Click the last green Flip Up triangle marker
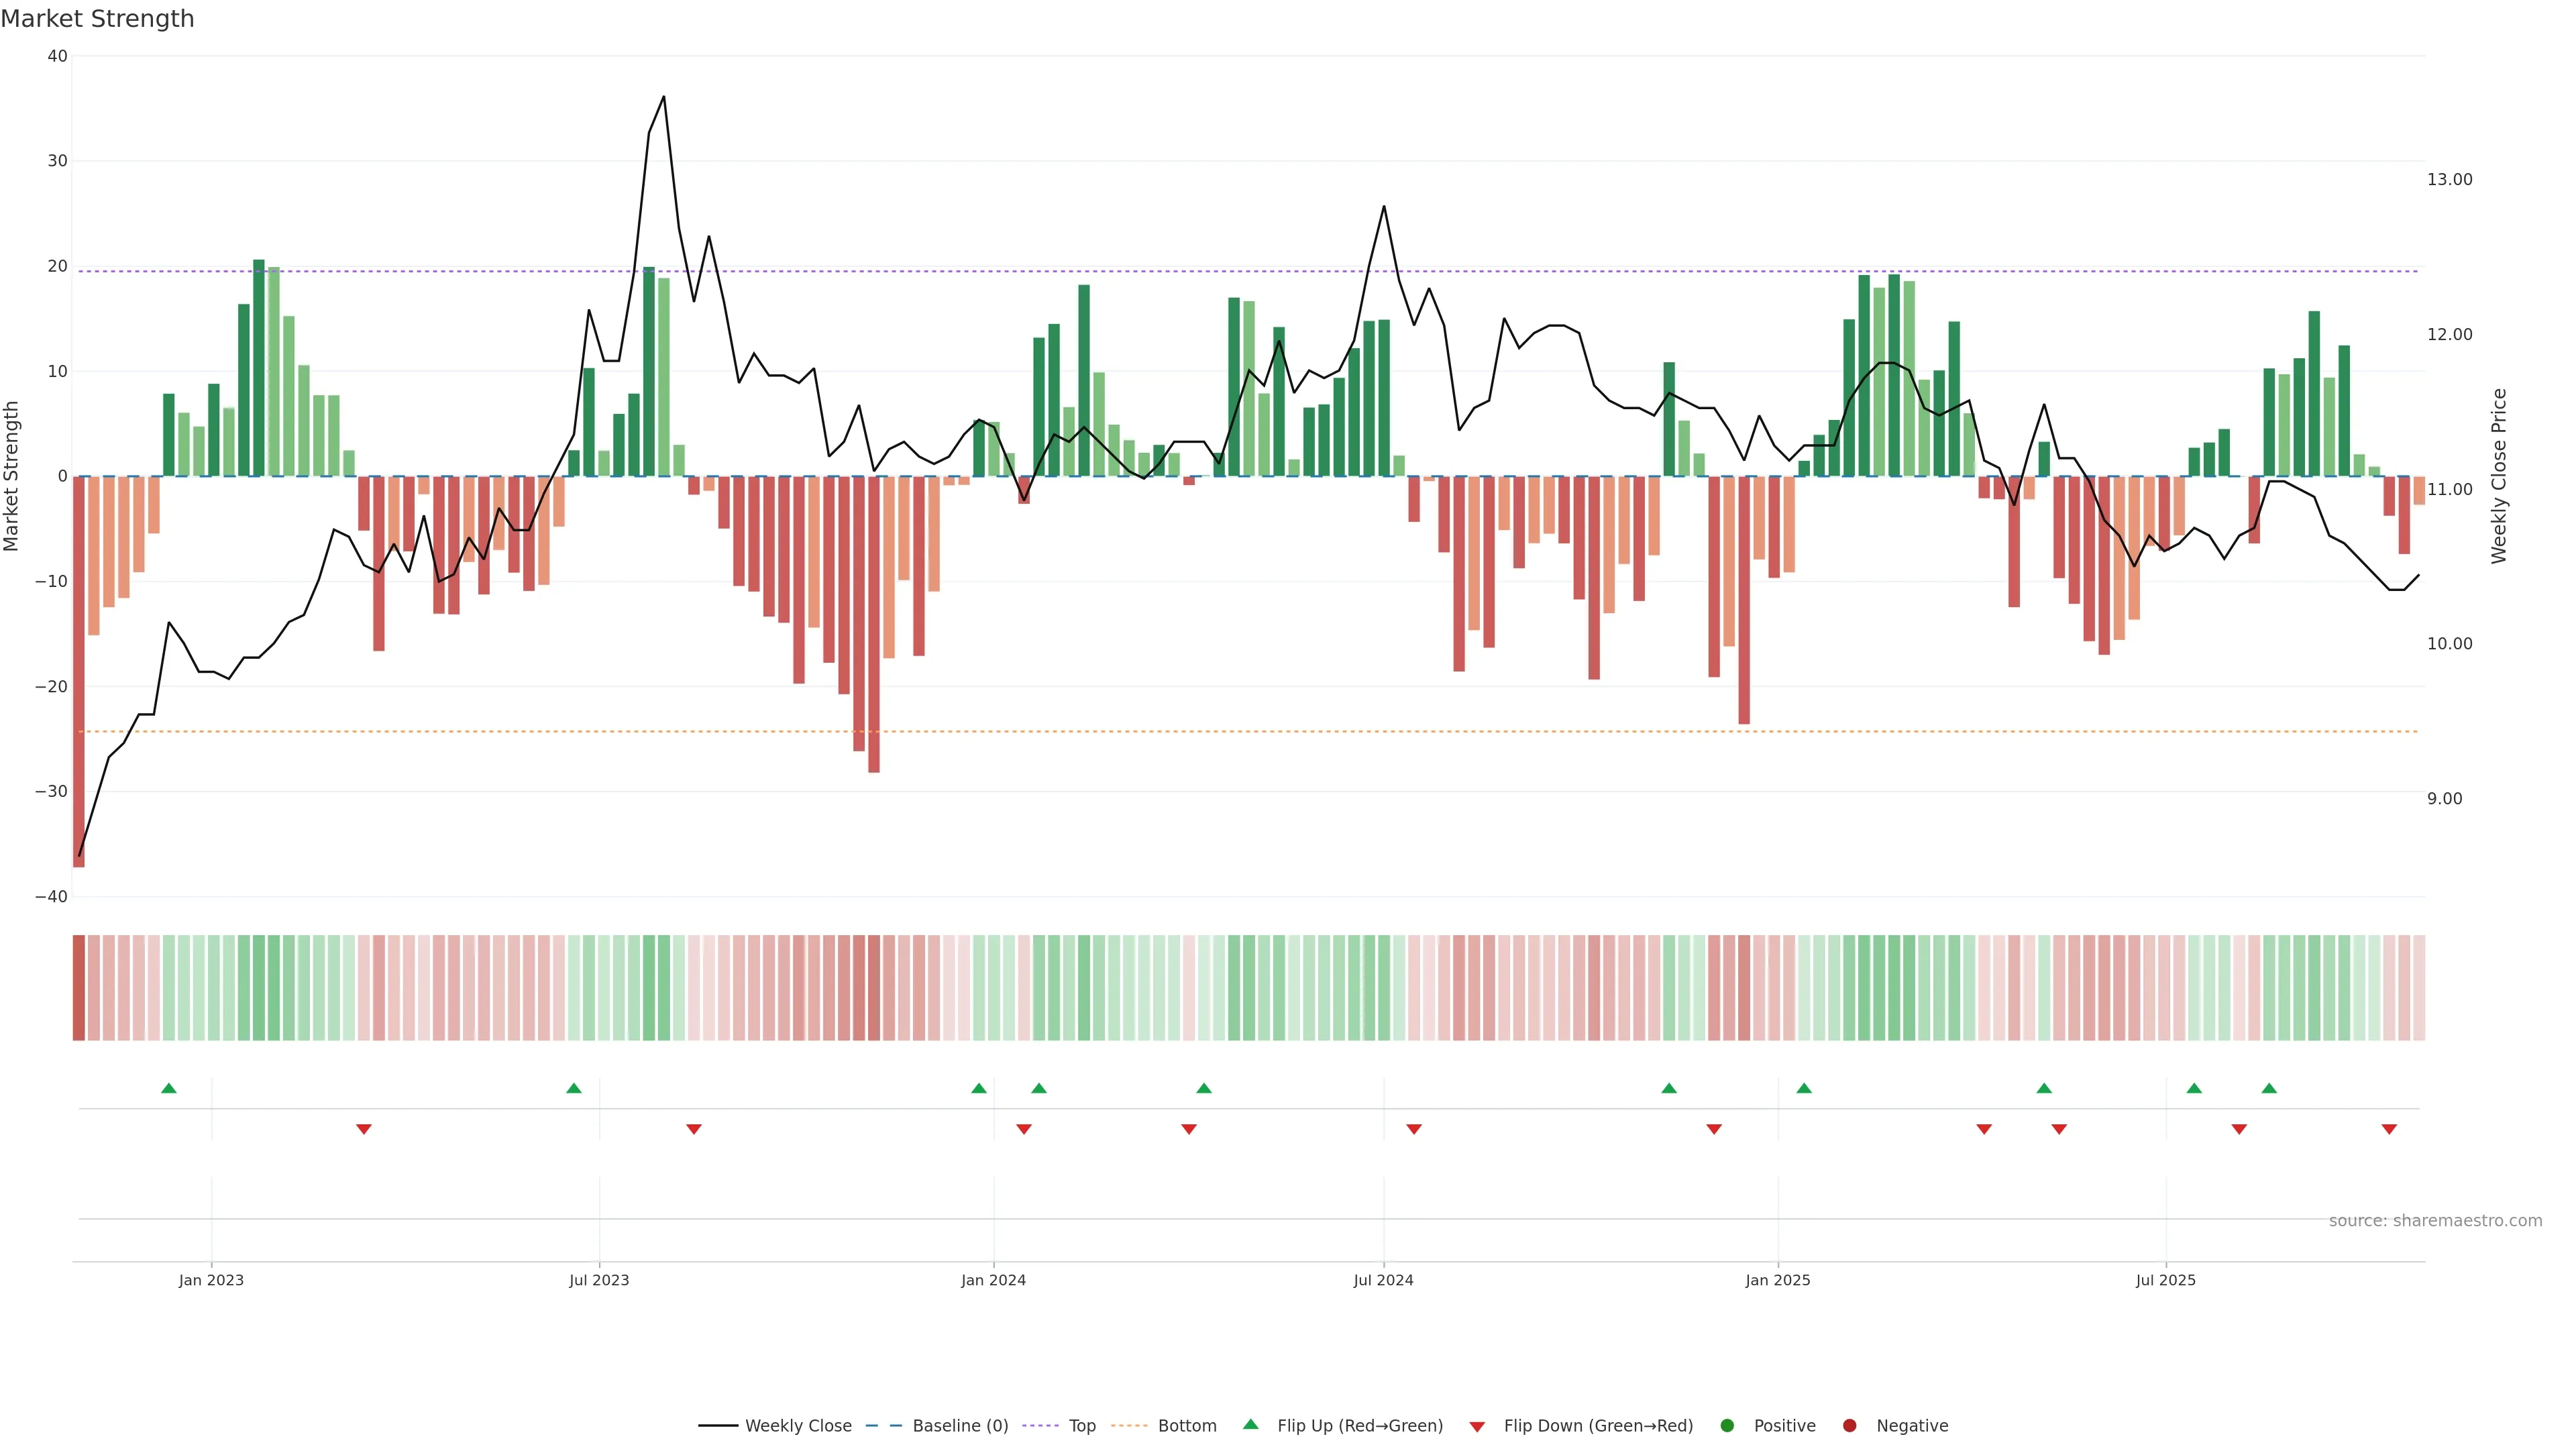The image size is (2576, 1449). 2269,1088
